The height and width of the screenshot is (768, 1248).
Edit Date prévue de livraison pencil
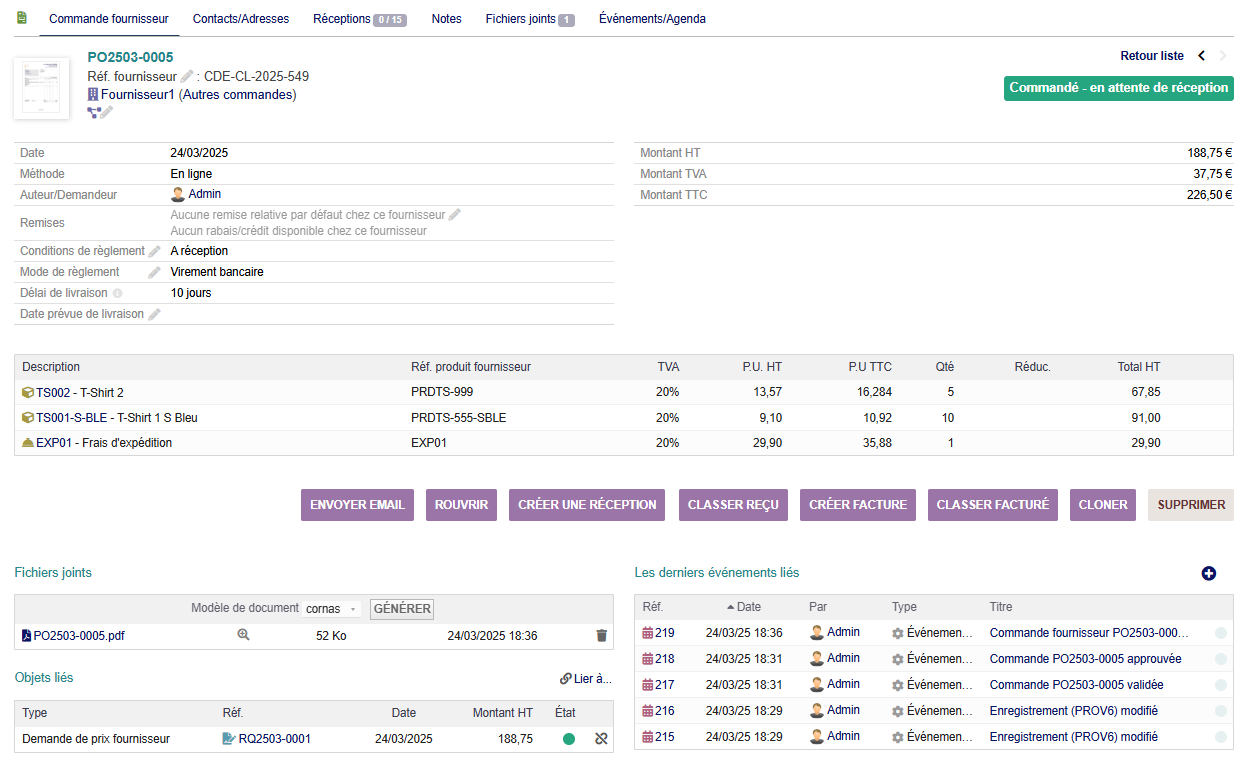click(x=154, y=315)
